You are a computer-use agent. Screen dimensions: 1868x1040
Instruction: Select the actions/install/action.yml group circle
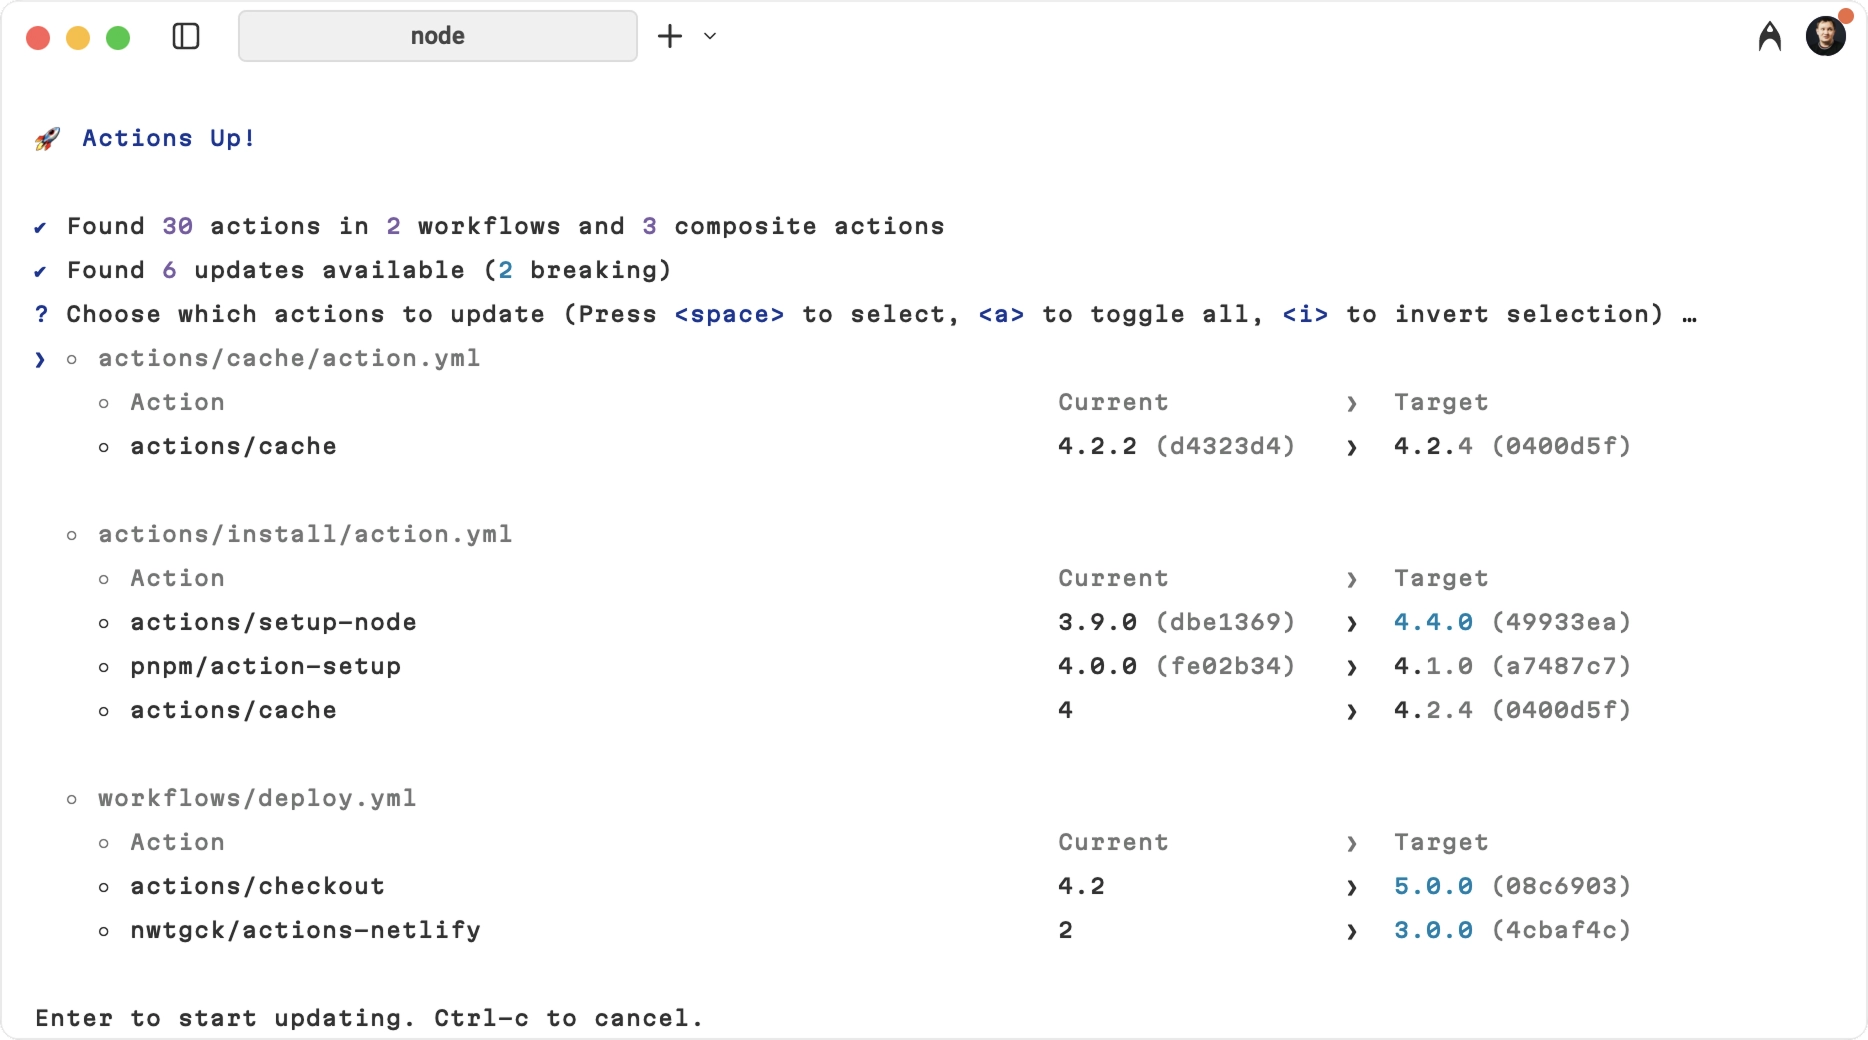pos(71,535)
